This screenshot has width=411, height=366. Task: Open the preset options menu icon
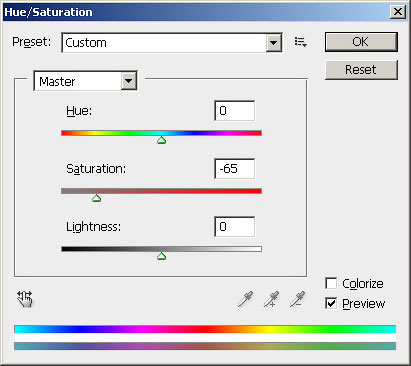point(300,42)
